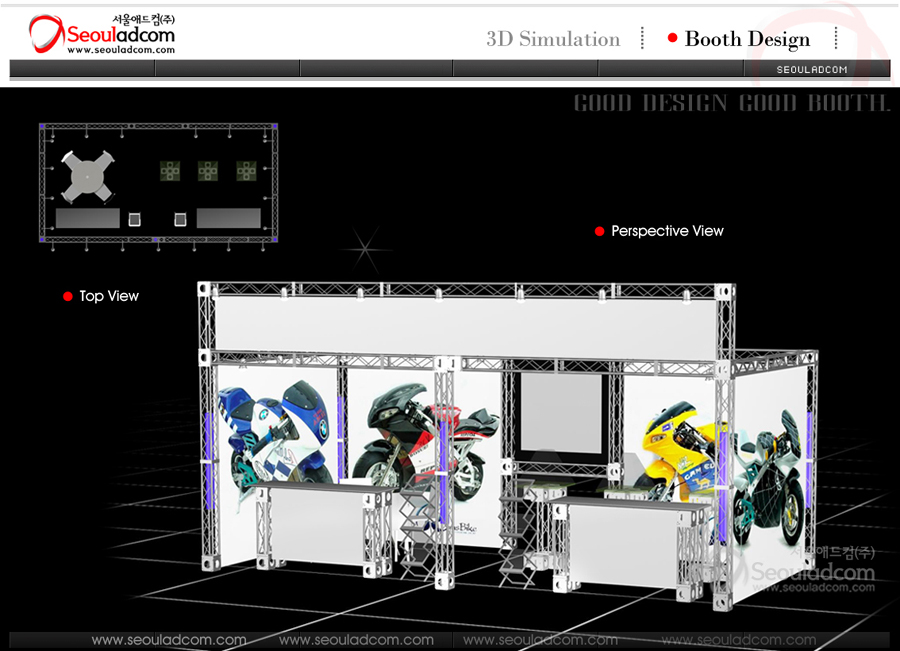Click the sparkle star on the black background

click(364, 245)
